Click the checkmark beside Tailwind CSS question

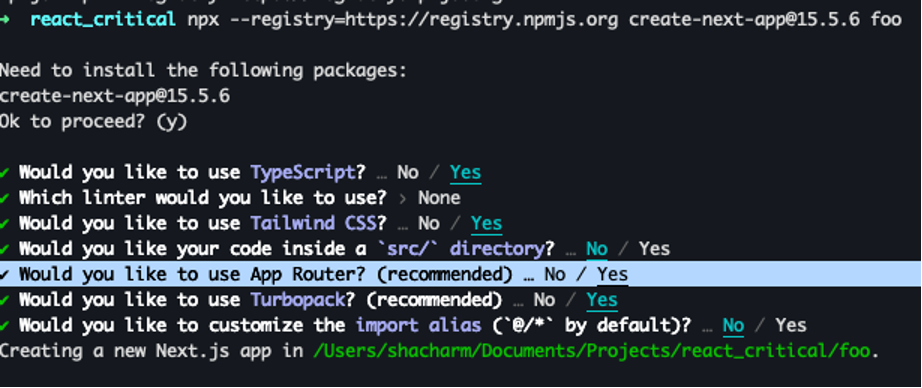point(4,223)
